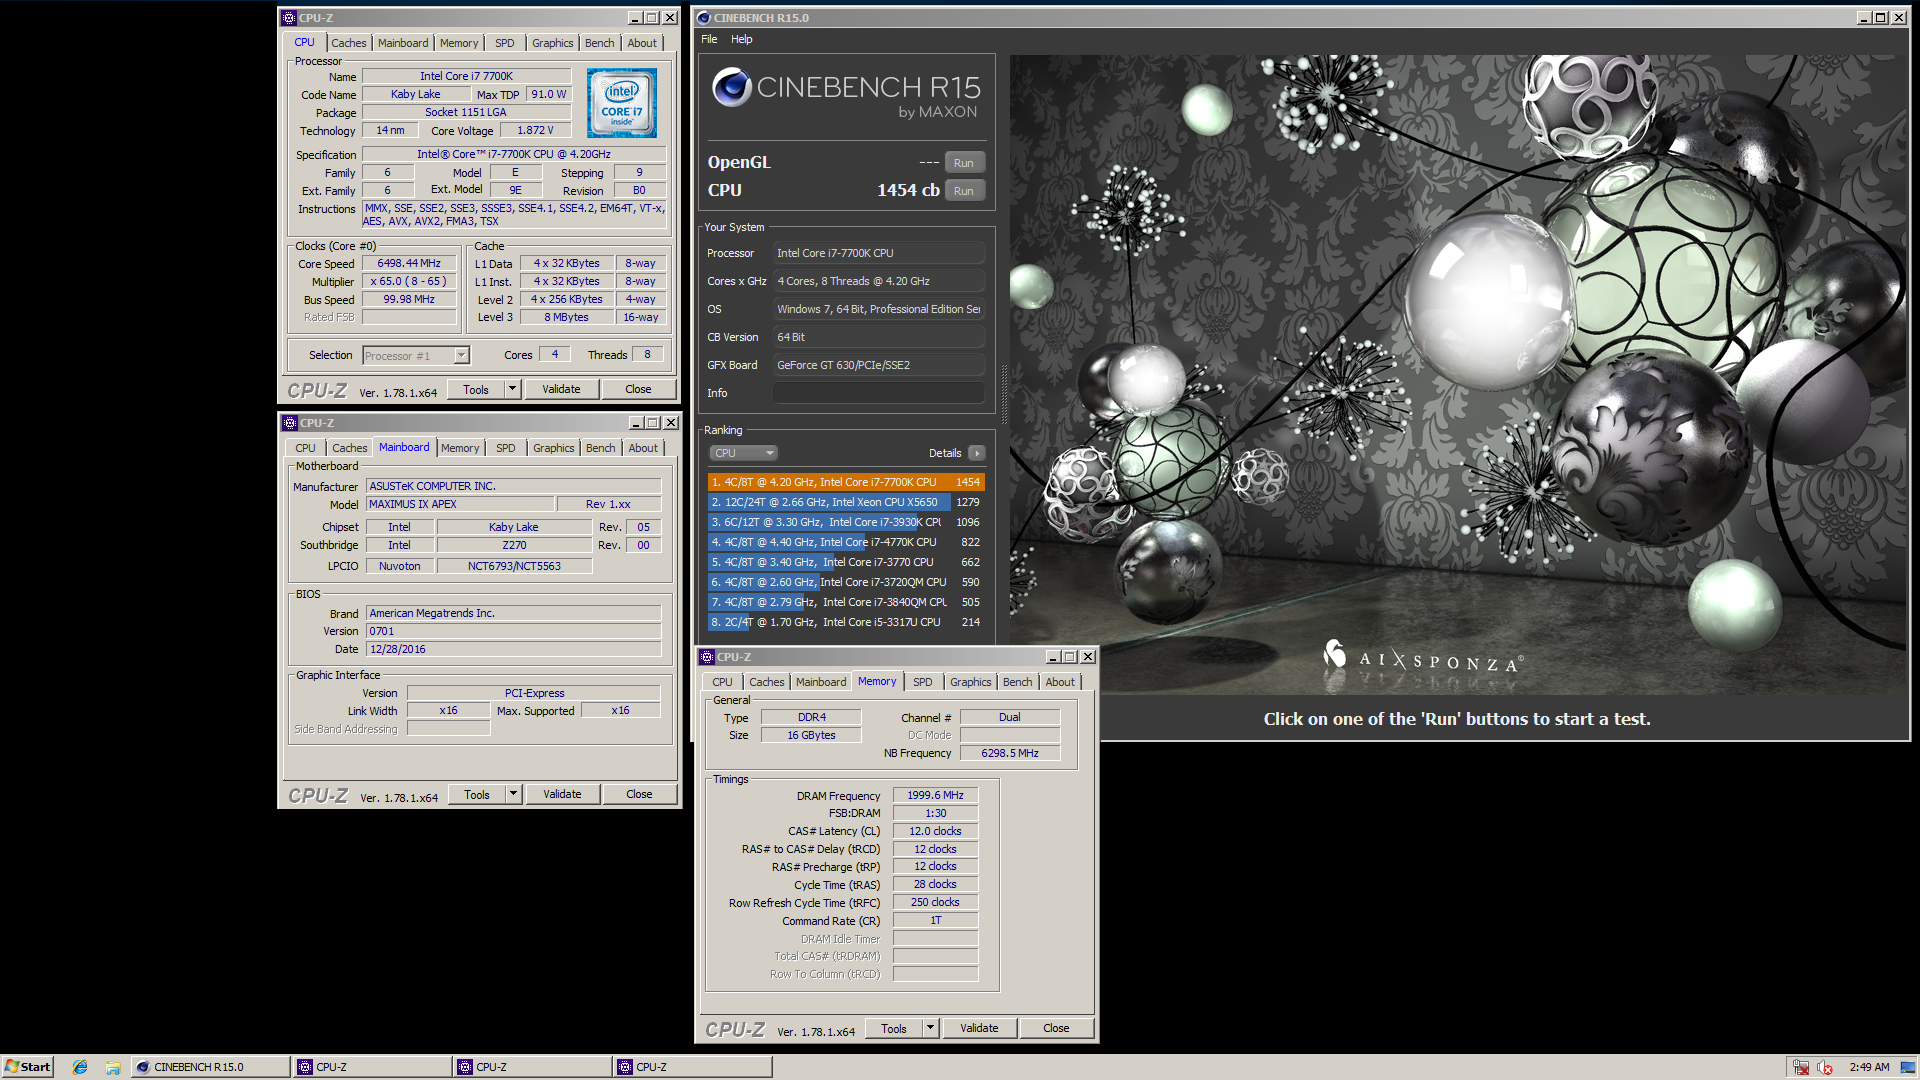The height and width of the screenshot is (1080, 1920).
Task: Click the GFX Board GeForce GT 630 field
Action: [x=878, y=365]
